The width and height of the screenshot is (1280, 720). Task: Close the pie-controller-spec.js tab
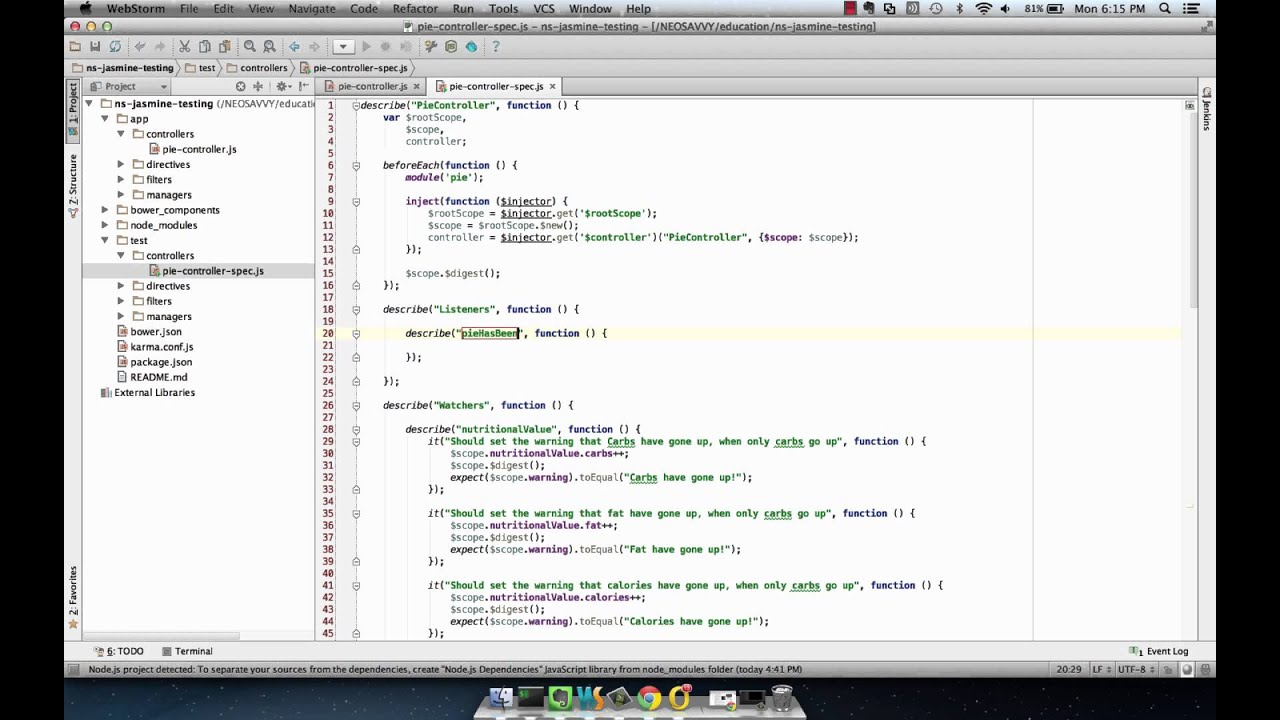coord(552,87)
